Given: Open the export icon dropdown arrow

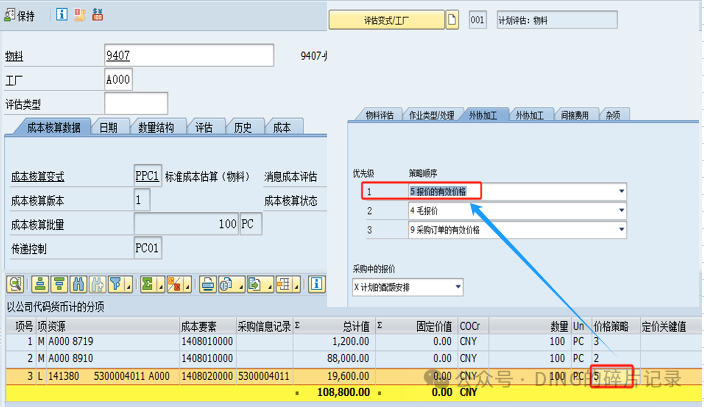Looking at the screenshot, I should click(268, 285).
